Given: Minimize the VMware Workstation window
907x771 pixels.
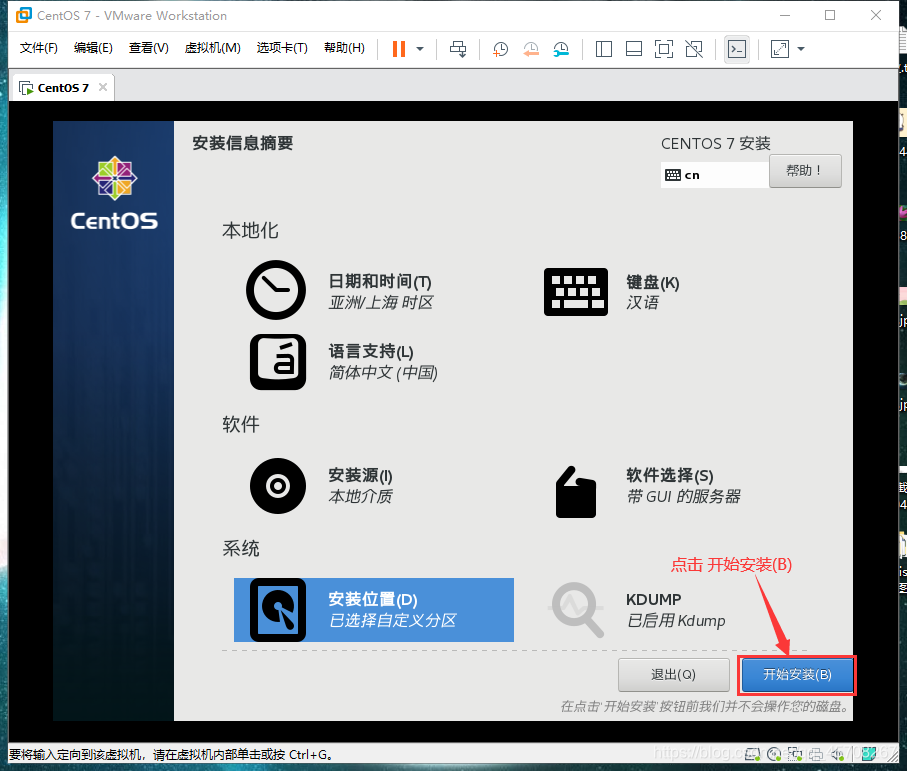Looking at the screenshot, I should (x=785, y=15).
